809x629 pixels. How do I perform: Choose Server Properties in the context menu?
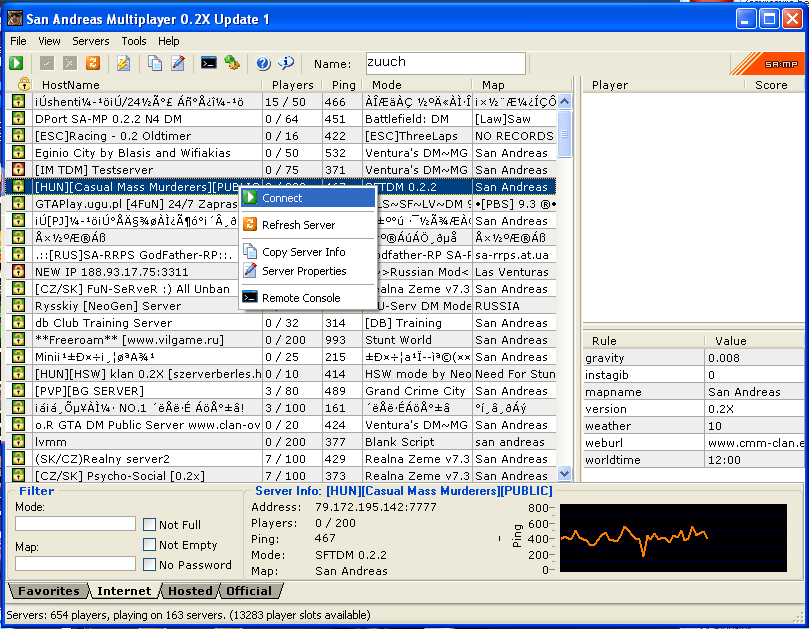(308, 271)
